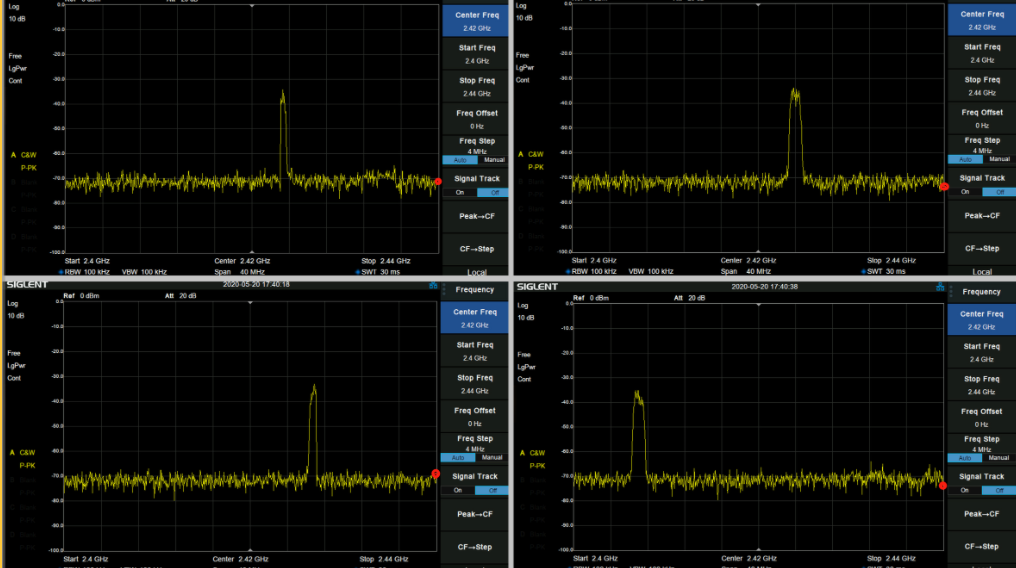Viewport: 1016px width, 568px height.
Task: Open Freq Offset in 17:40:38 analyzer
Action: (981, 418)
